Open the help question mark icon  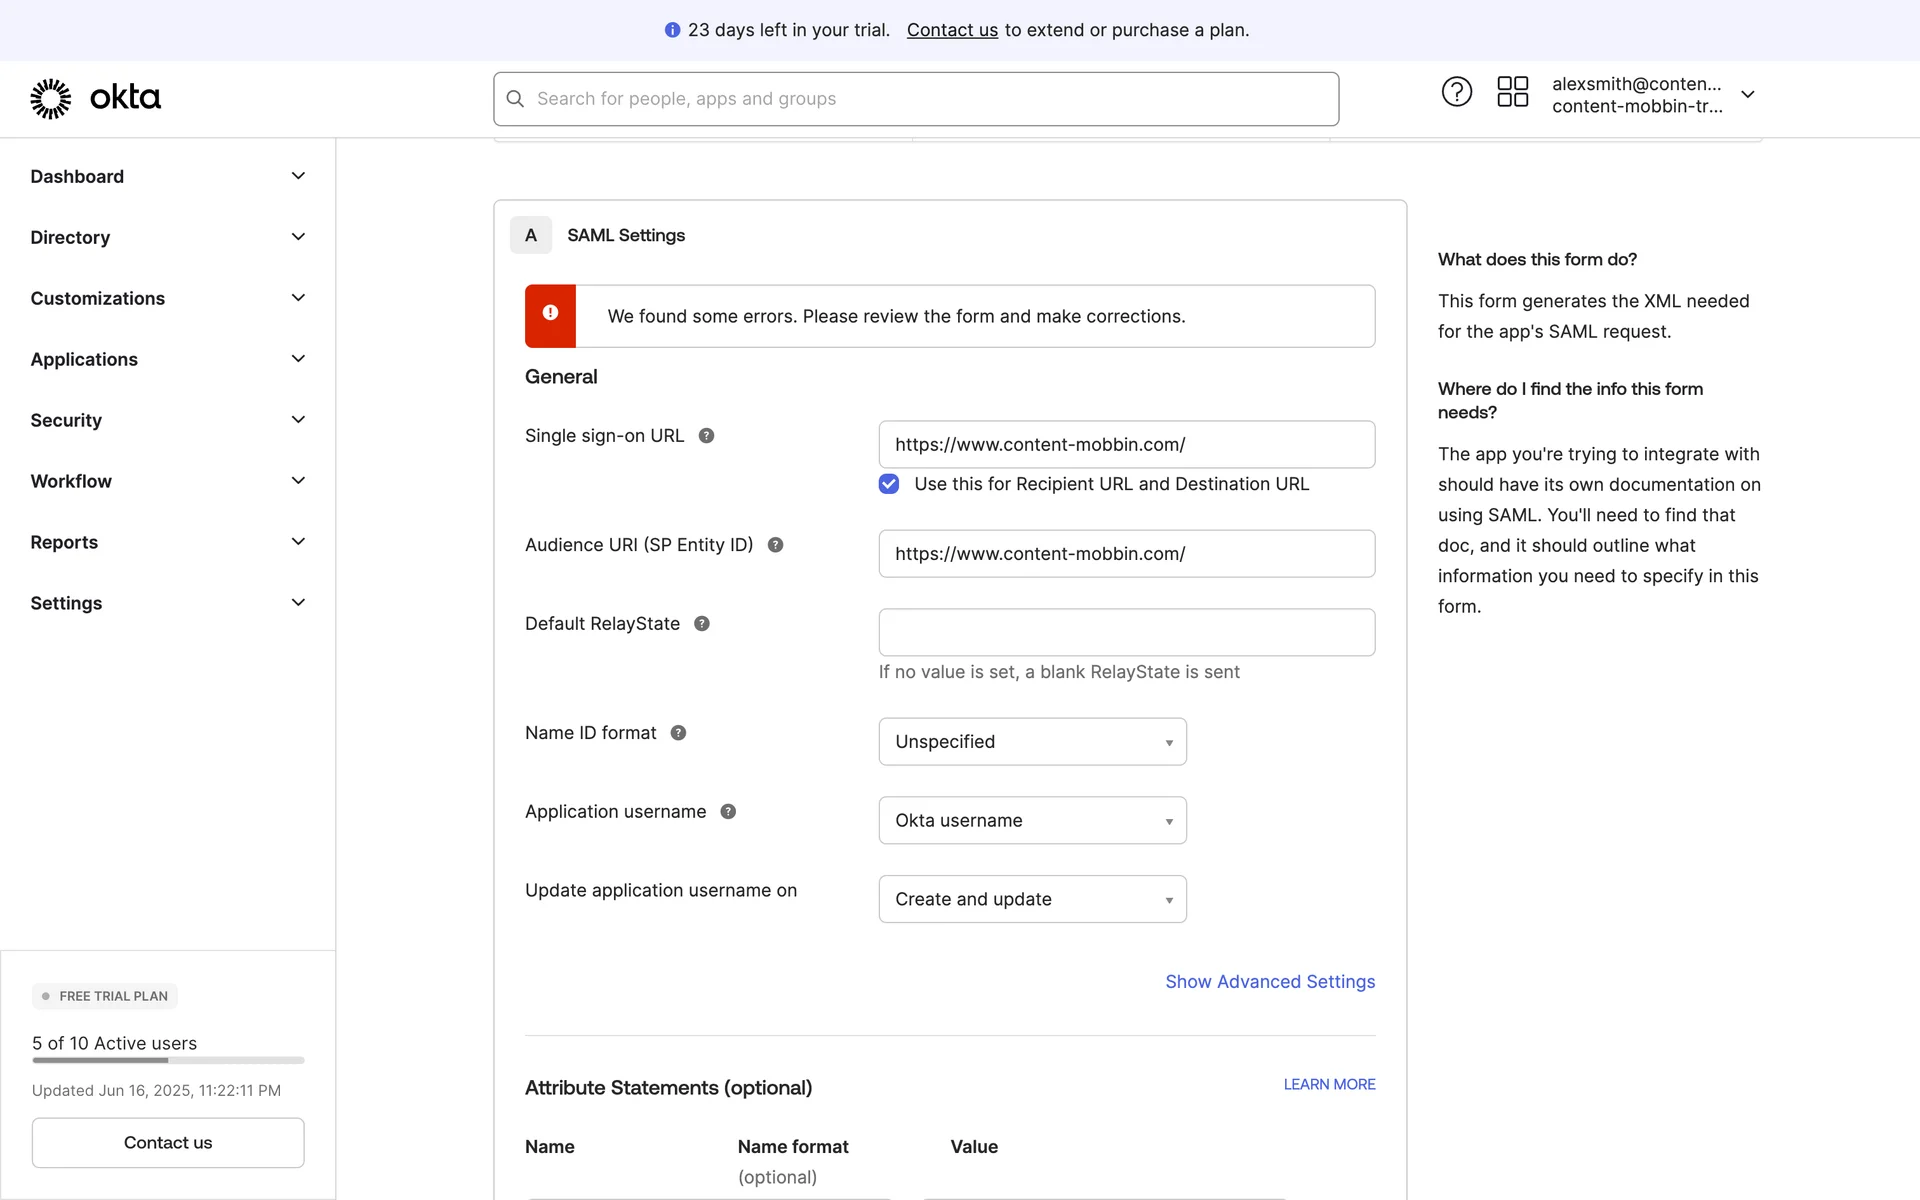(1456, 92)
